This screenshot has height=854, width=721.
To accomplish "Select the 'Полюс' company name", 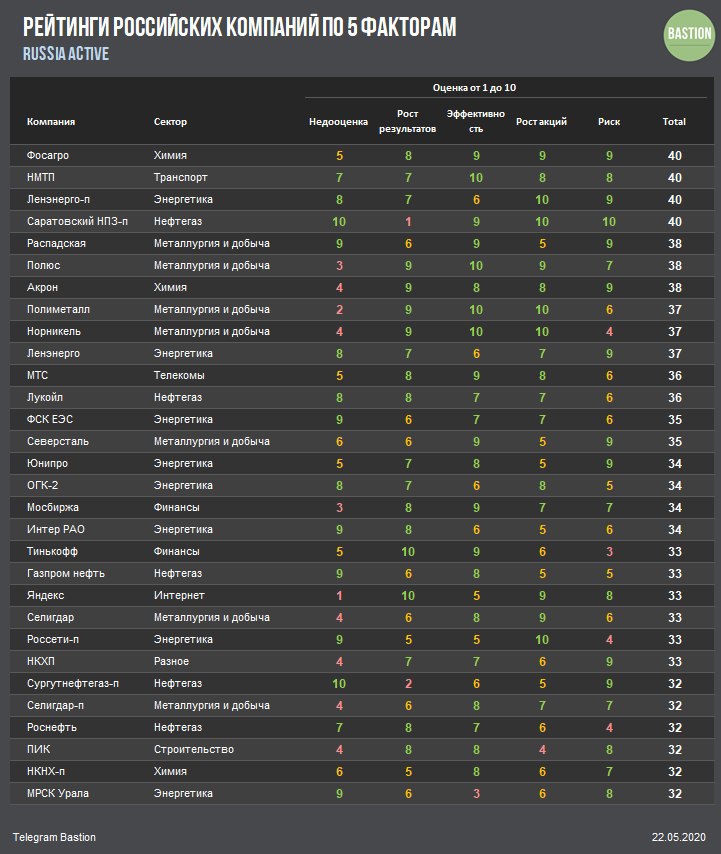I will tap(44, 265).
